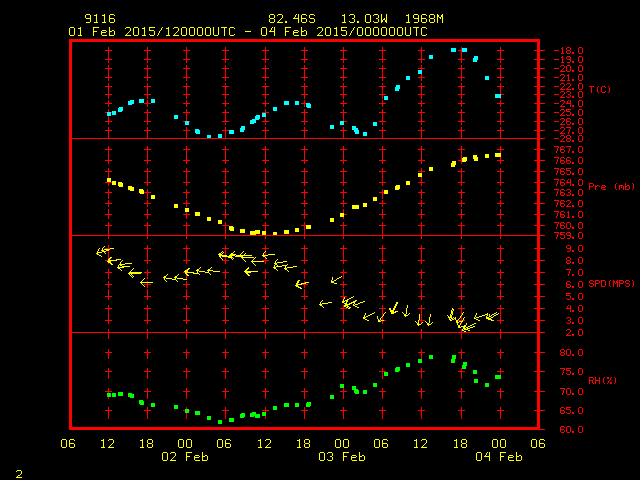
Task: Click the station ID '9116' text
Action: click(100, 19)
